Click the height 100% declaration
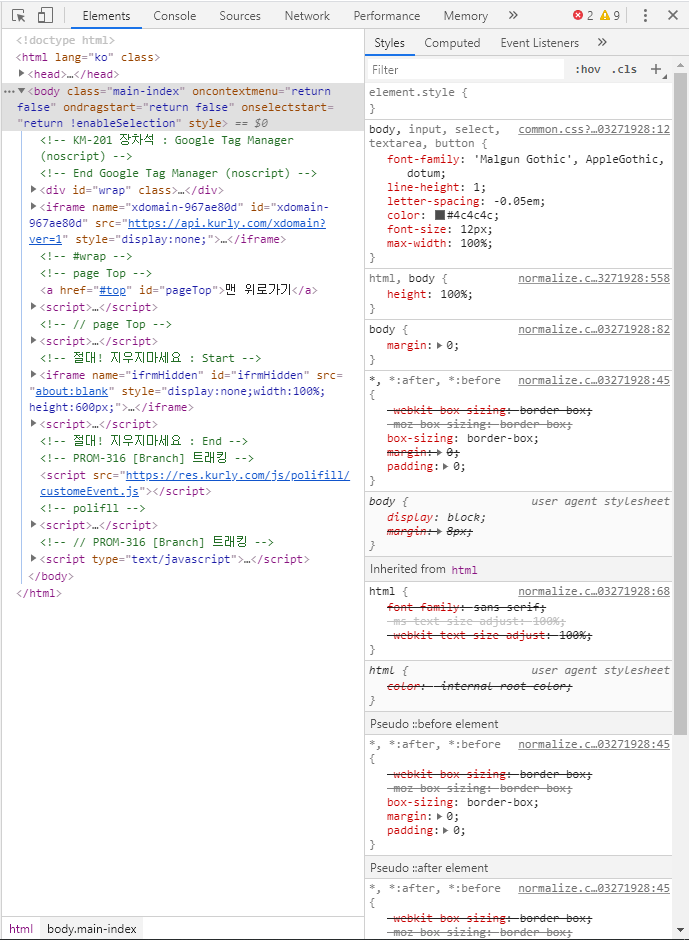This screenshot has height=940, width=689. coord(430,294)
